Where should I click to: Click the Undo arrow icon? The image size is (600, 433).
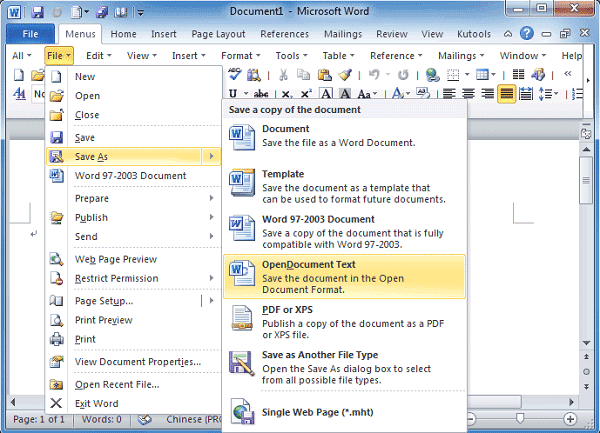[374, 75]
